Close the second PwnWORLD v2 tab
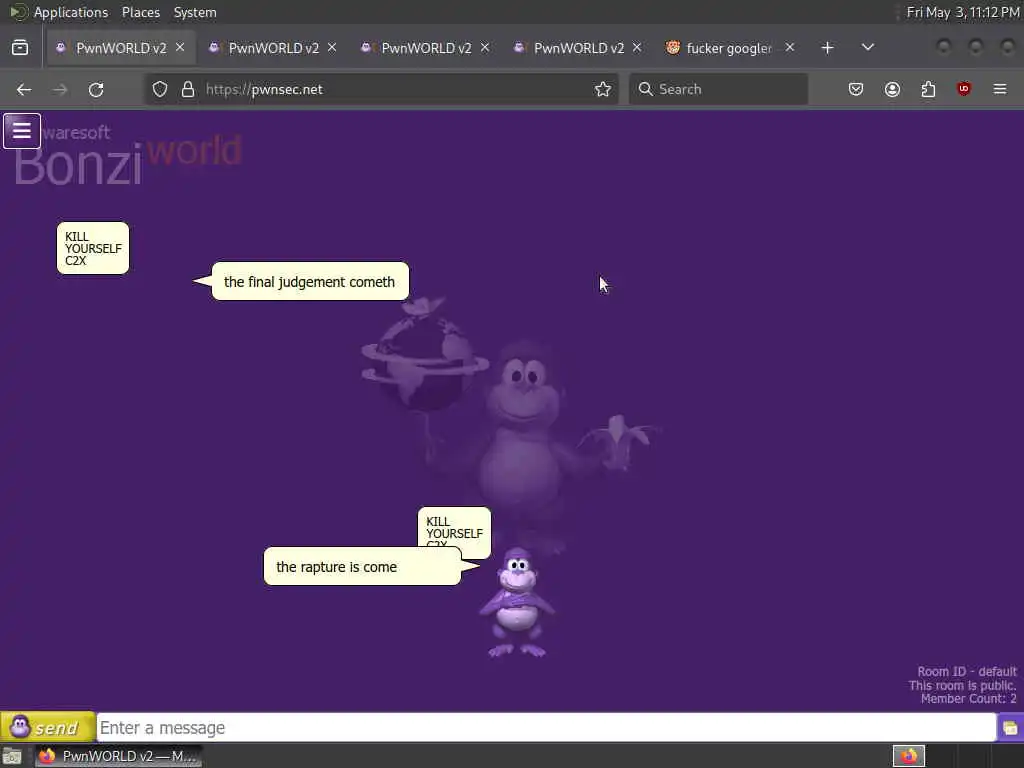This screenshot has width=1024, height=768. [x=332, y=48]
